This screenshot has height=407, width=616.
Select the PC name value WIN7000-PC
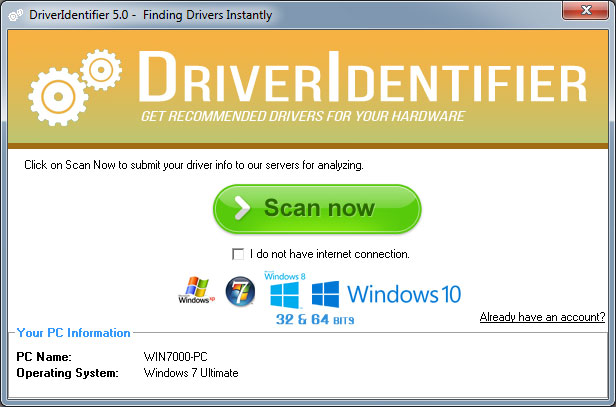(175, 357)
